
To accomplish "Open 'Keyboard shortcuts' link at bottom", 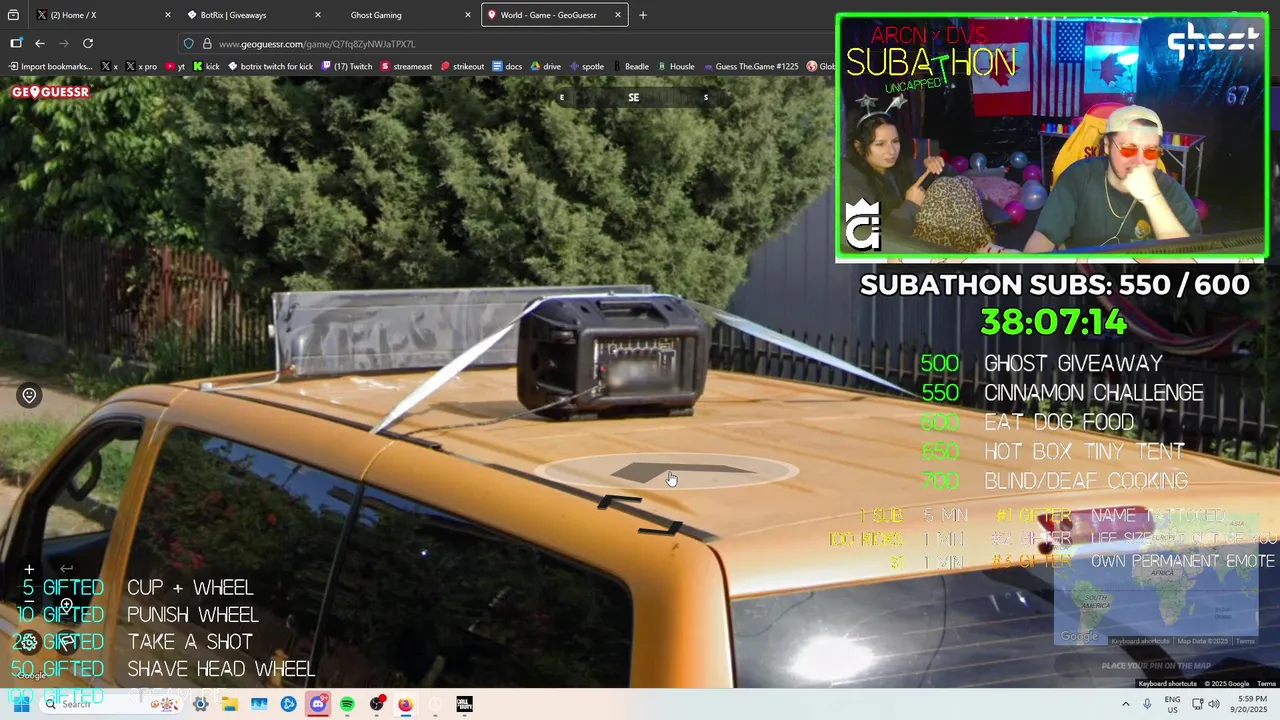I will (x=1167, y=684).
